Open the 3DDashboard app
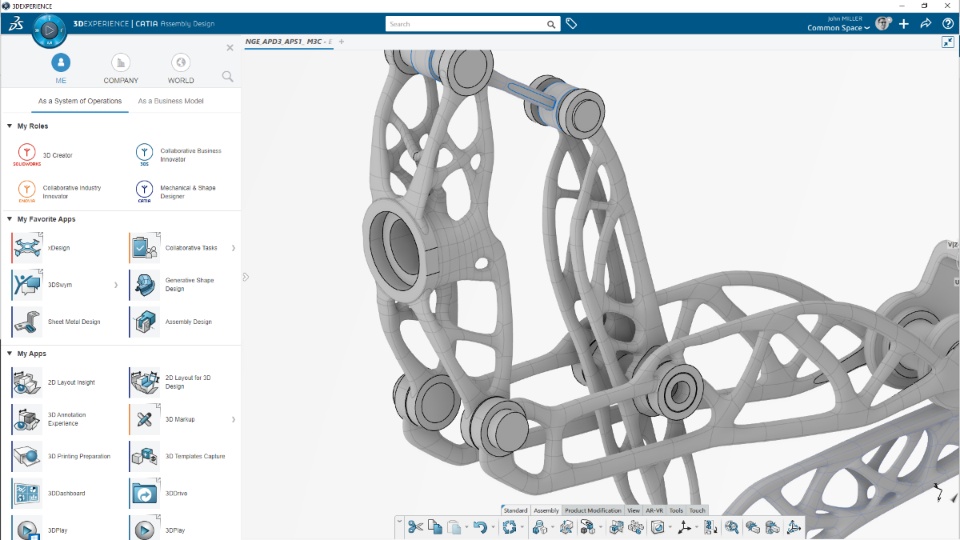Screen dimensions: 960x540 click(x=27, y=493)
